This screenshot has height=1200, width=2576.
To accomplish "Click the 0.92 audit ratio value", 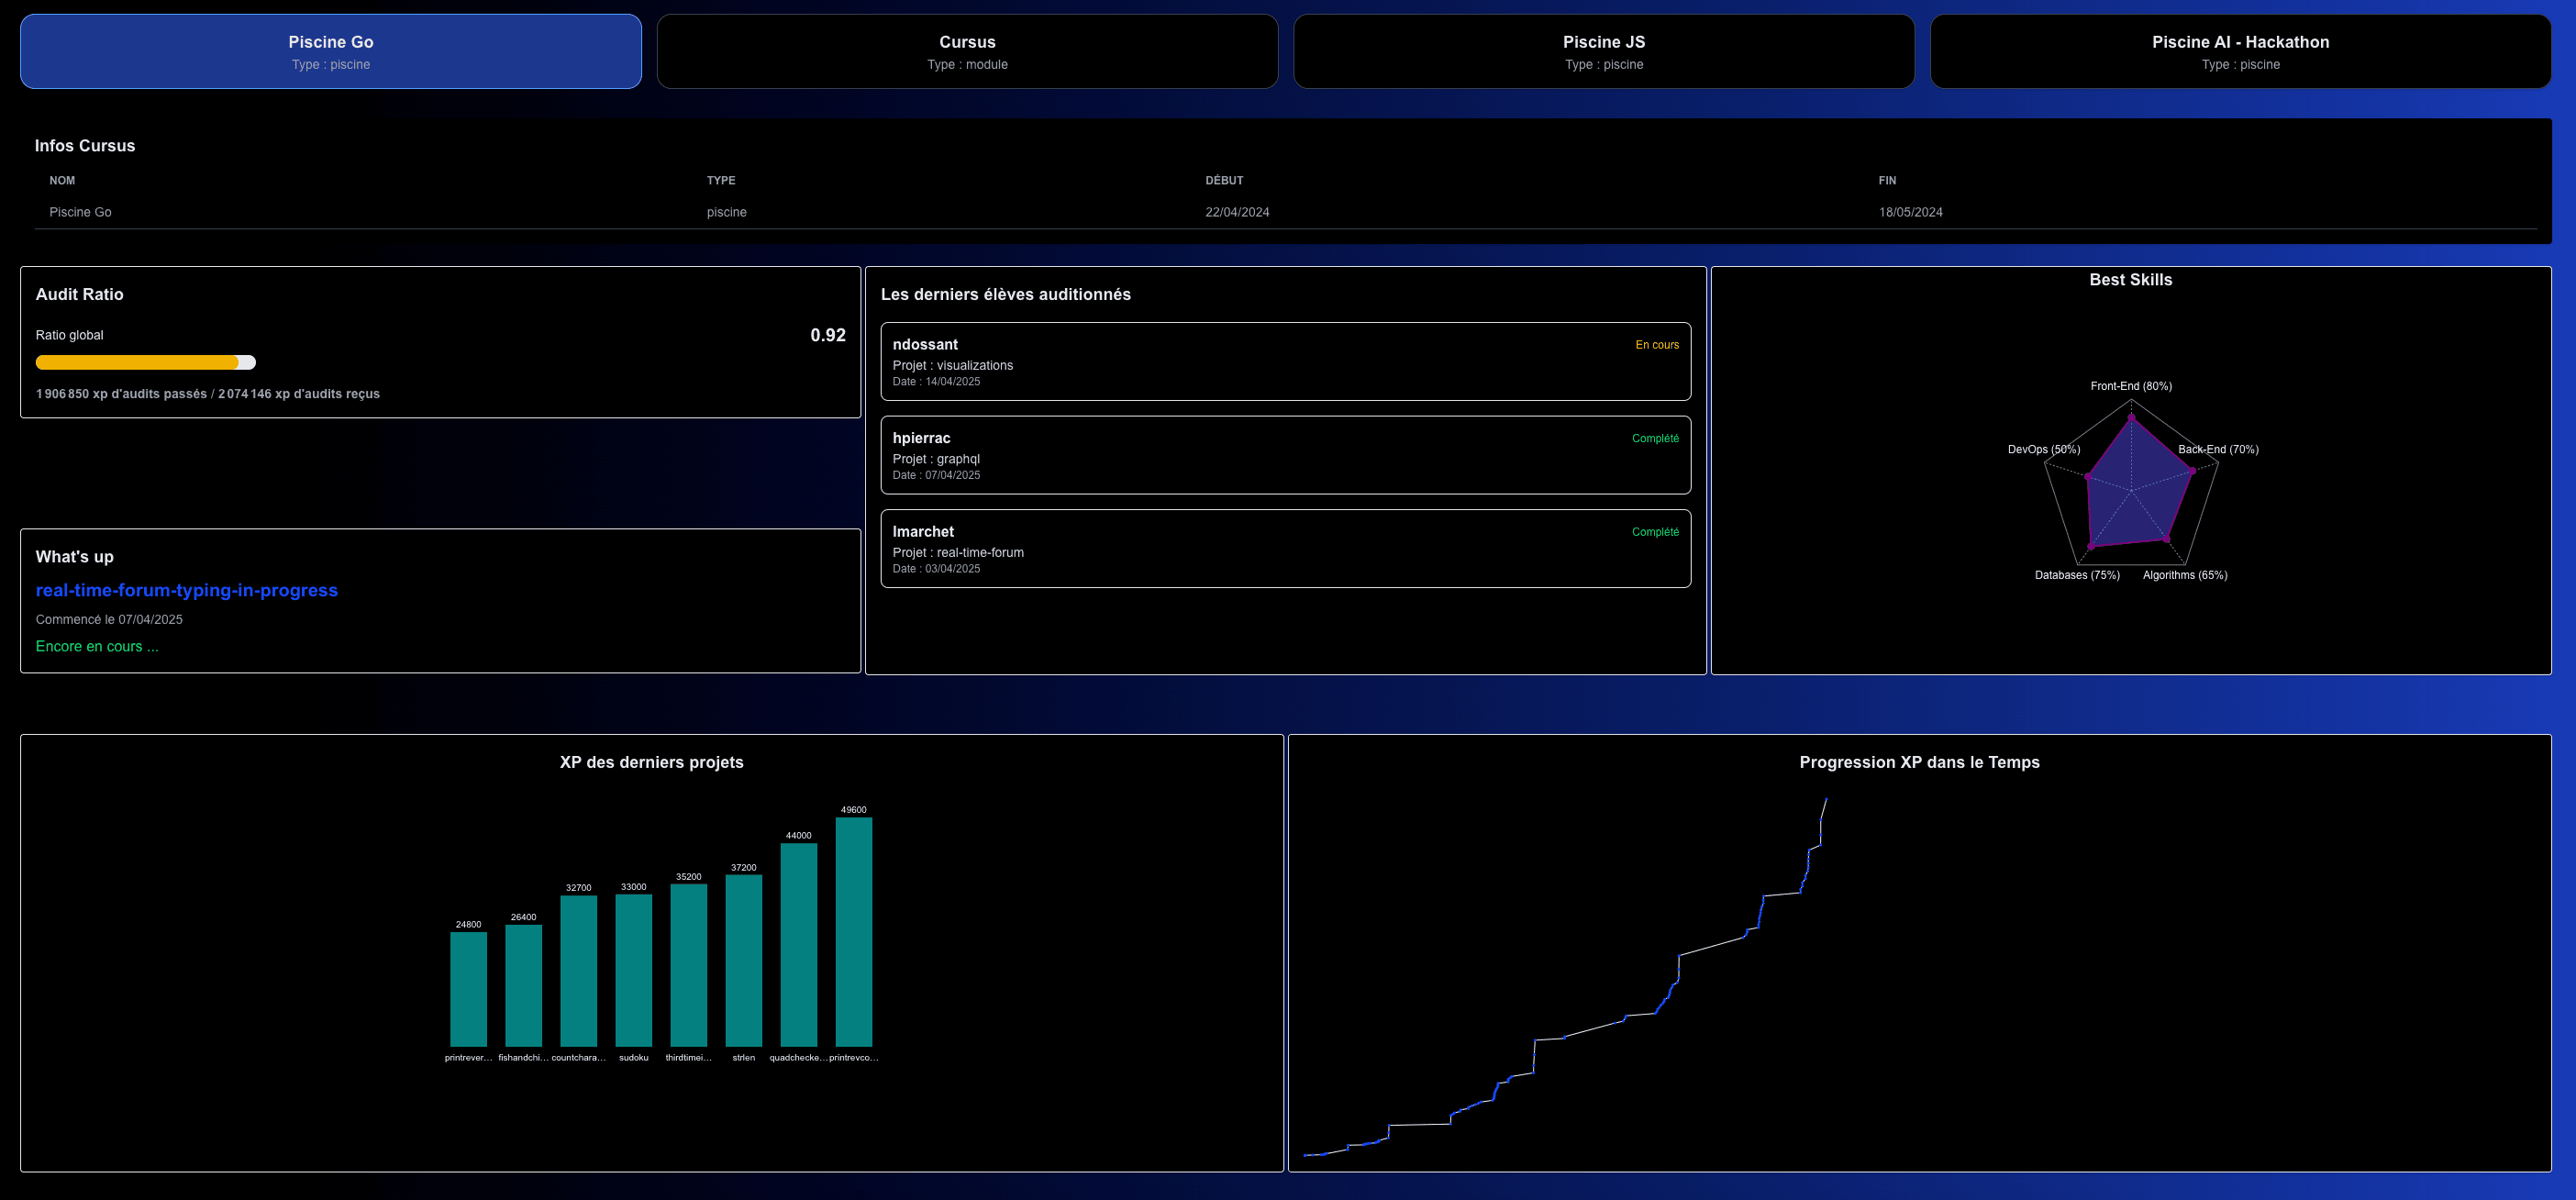I will click(828, 335).
